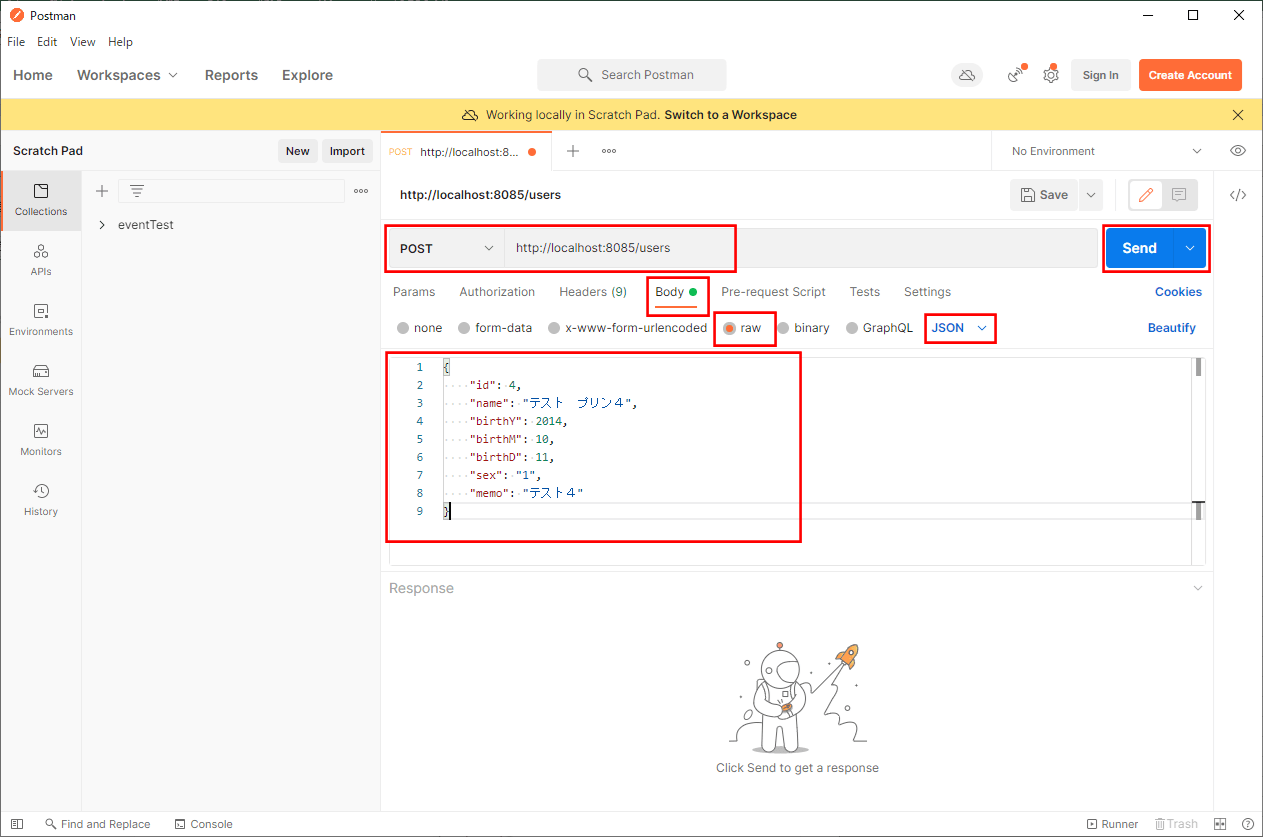Open the JSON body format dropdown
The image size is (1263, 837).
click(959, 327)
